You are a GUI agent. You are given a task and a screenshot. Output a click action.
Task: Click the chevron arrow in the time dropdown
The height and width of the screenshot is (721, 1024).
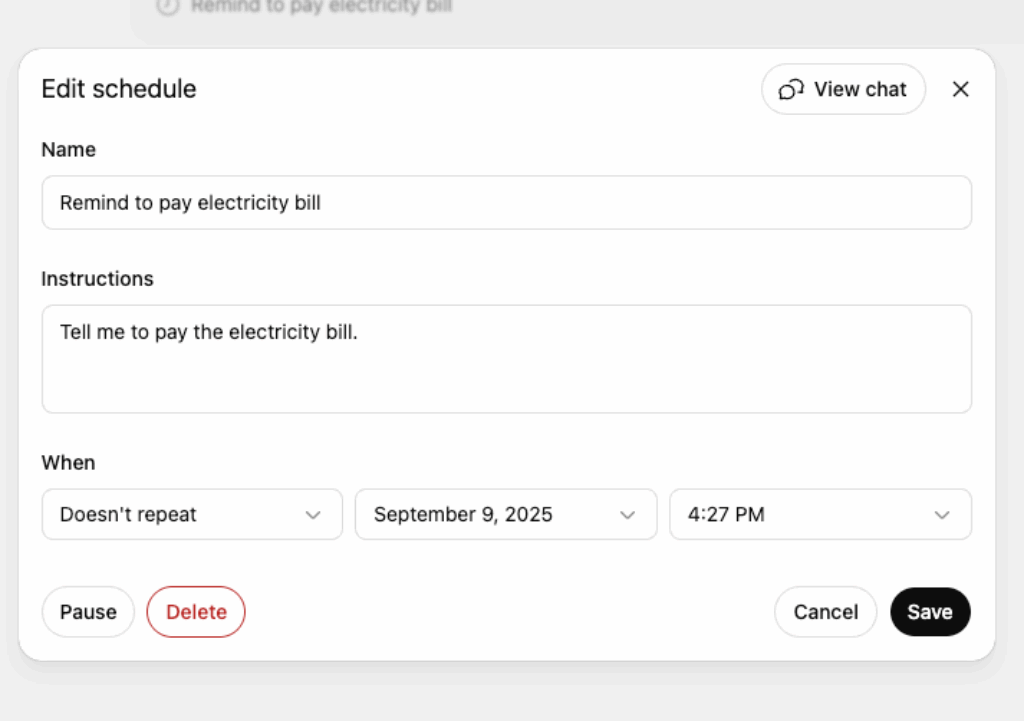pos(941,515)
